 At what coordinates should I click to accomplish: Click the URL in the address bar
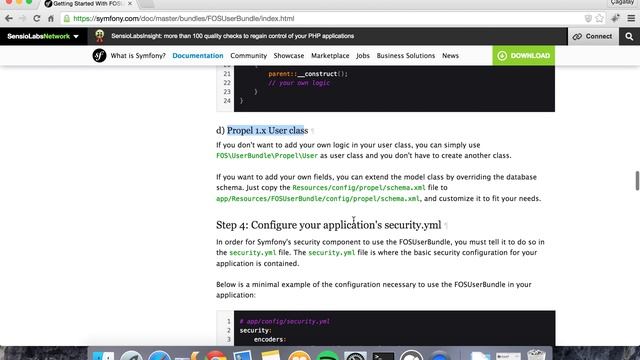184,18
